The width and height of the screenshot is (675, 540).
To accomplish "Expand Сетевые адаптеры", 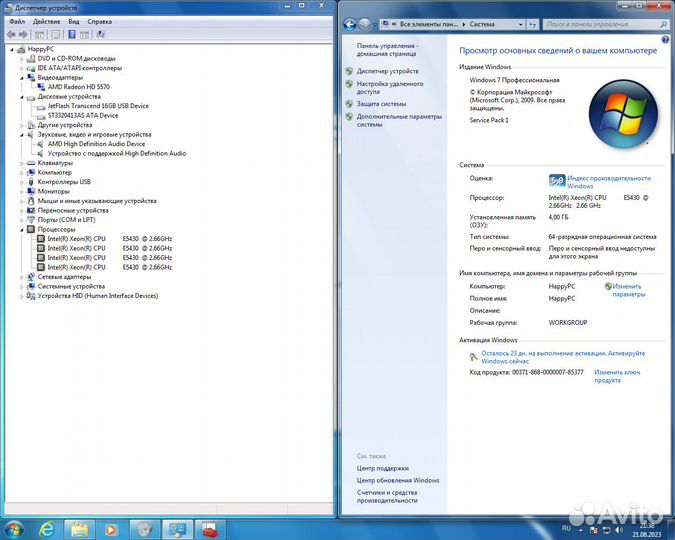I will (x=22, y=277).
